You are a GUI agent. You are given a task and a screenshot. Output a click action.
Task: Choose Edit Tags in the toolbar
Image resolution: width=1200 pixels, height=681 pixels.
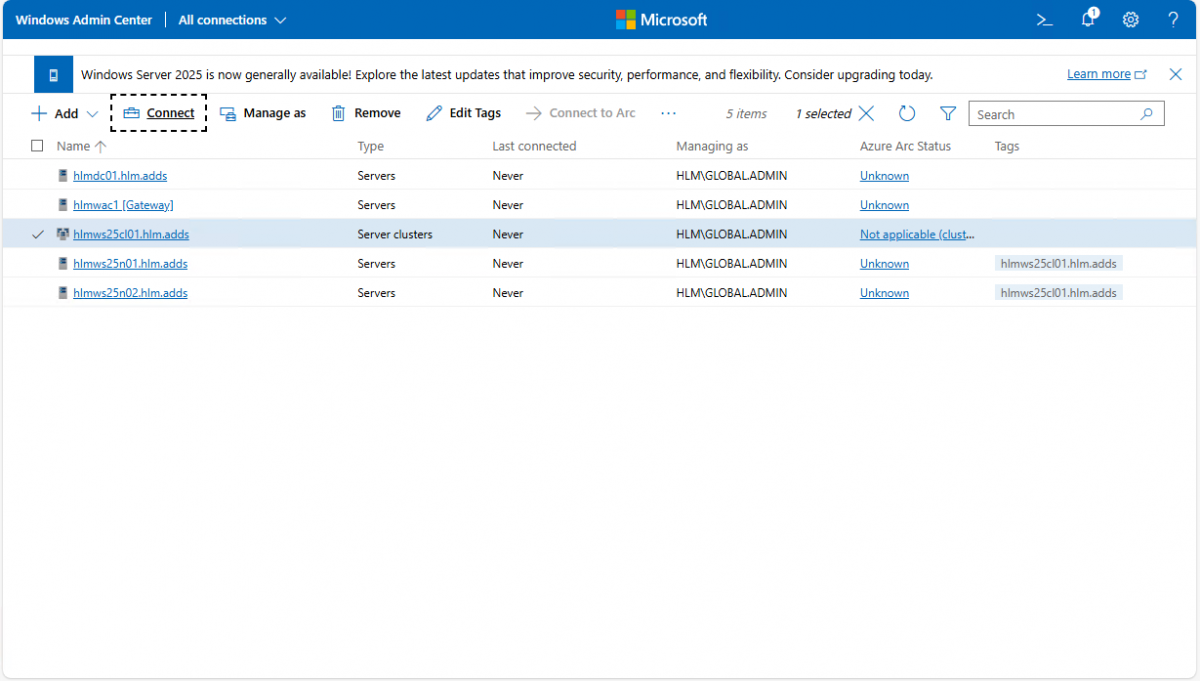click(464, 114)
